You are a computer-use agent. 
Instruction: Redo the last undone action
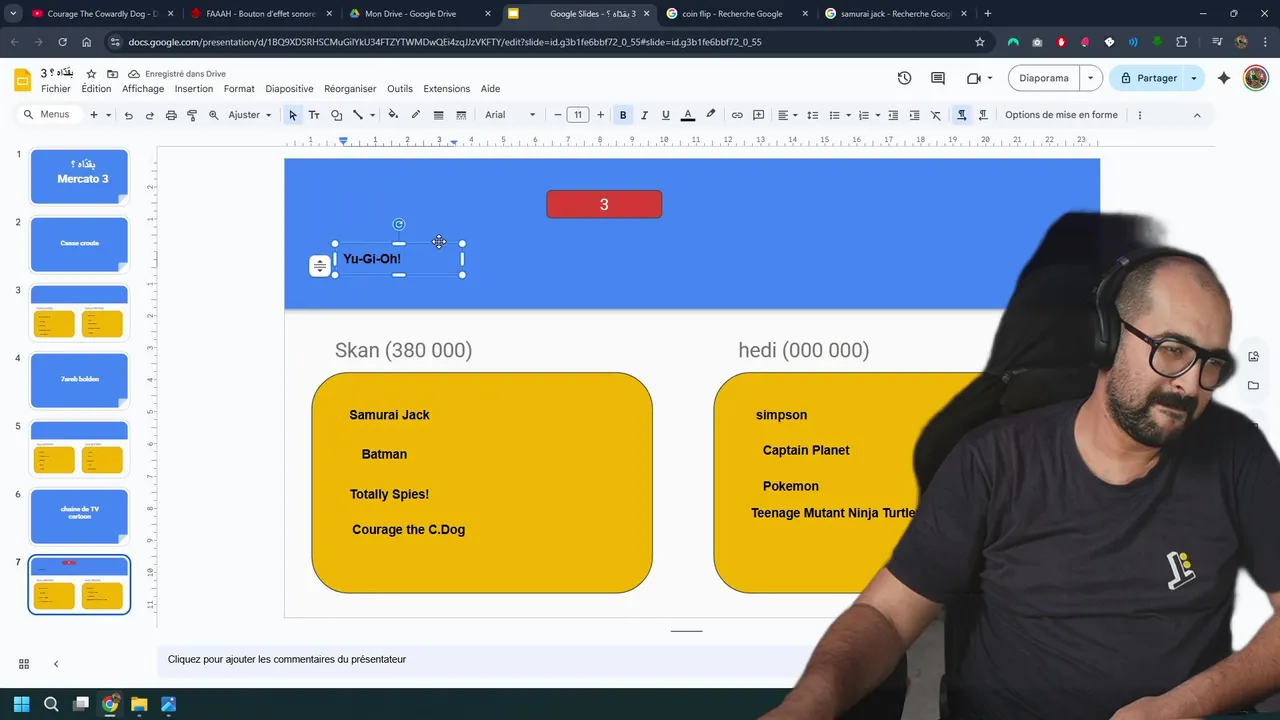[x=150, y=115]
